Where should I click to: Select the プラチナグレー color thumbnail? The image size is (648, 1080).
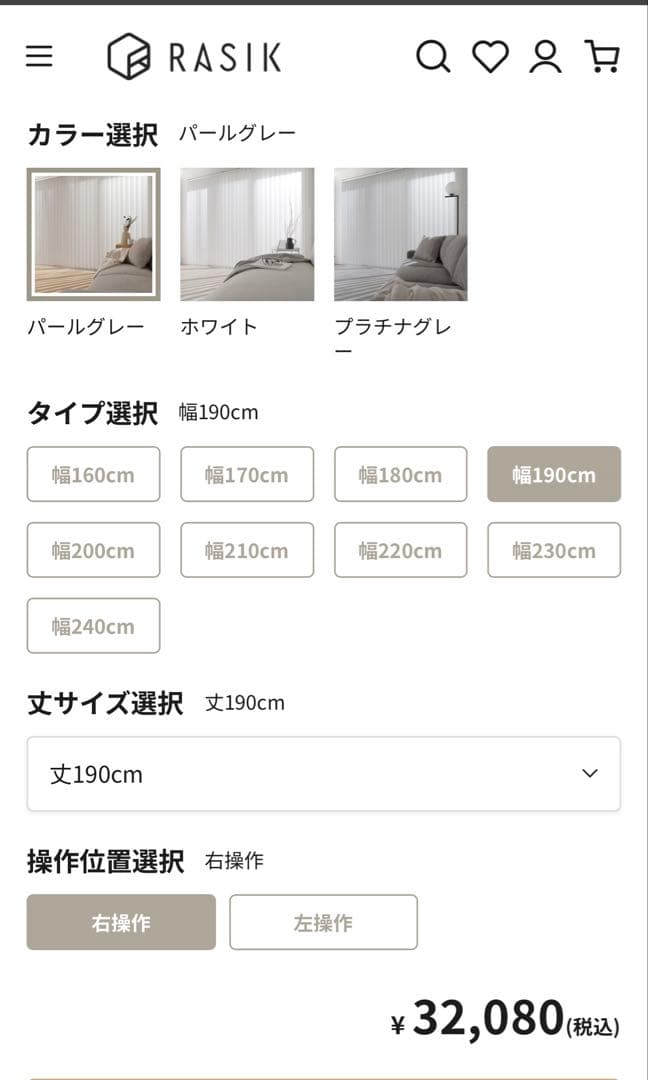(400, 234)
